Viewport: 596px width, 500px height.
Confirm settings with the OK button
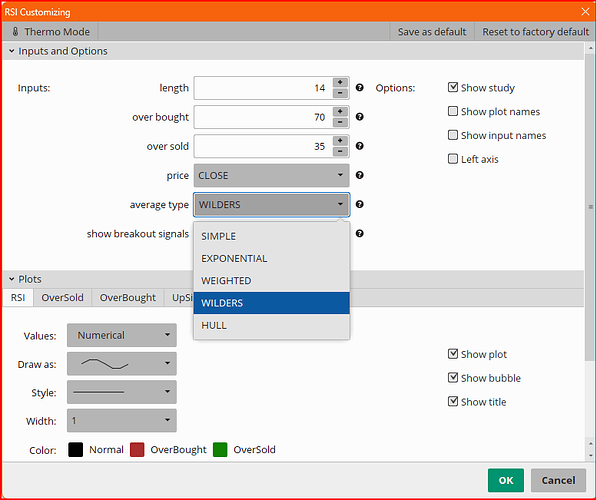pyautogui.click(x=506, y=480)
